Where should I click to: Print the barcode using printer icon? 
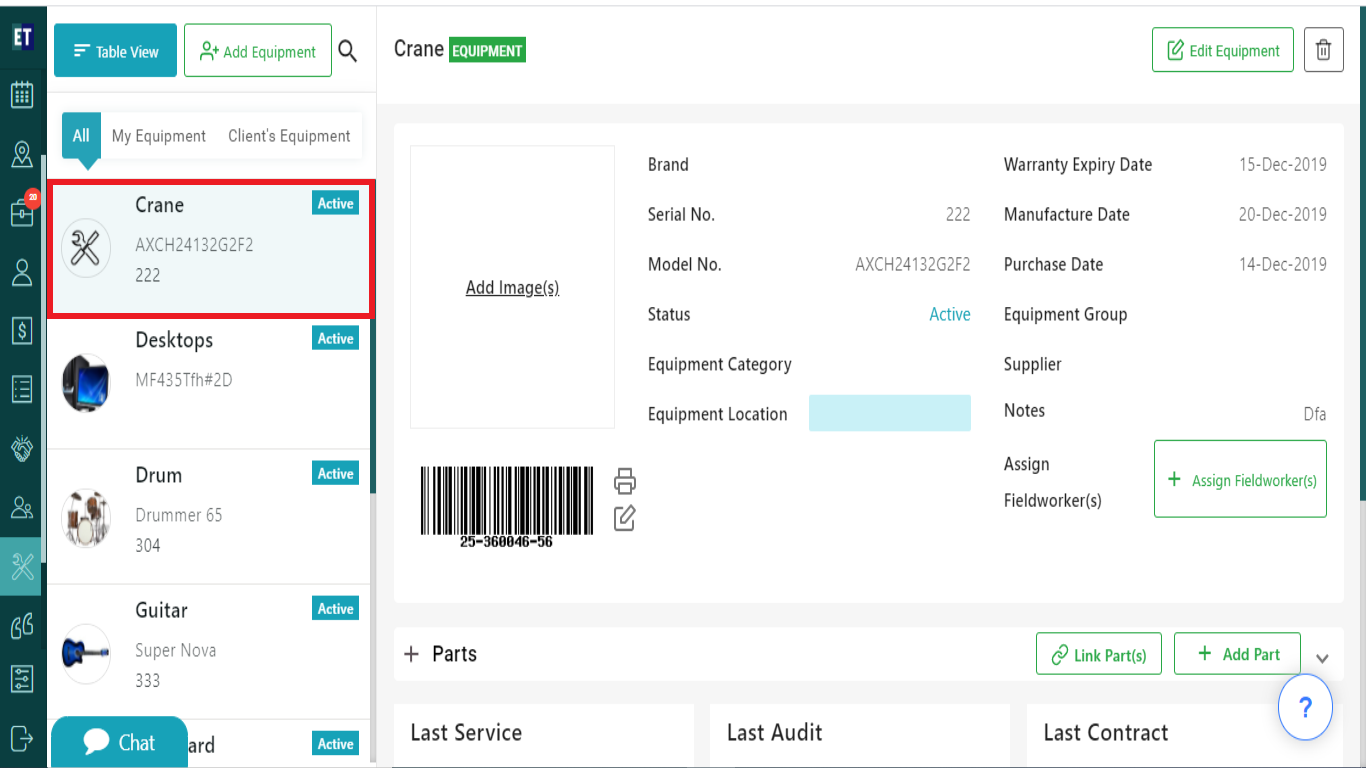point(625,481)
